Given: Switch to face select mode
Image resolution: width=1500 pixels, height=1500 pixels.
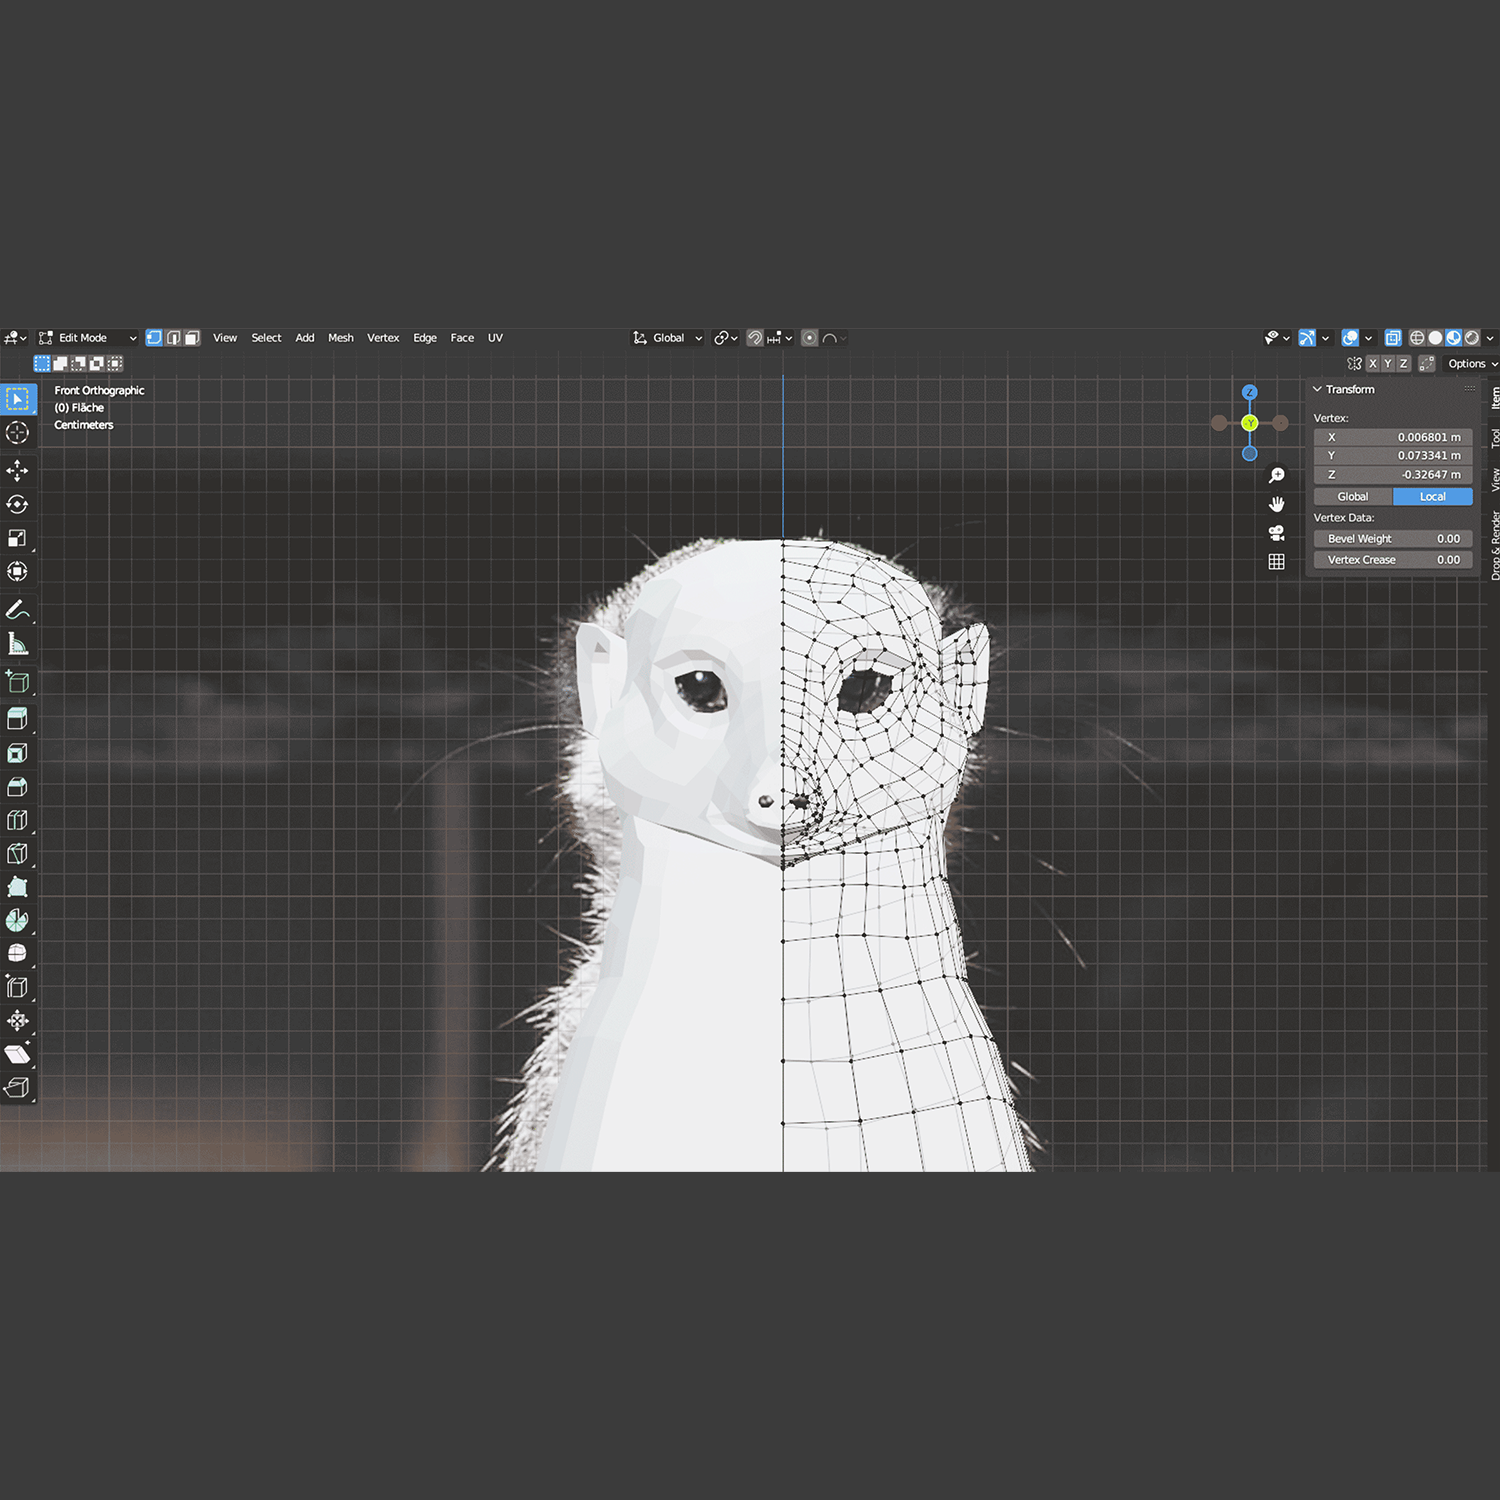Looking at the screenshot, I should pos(192,338).
